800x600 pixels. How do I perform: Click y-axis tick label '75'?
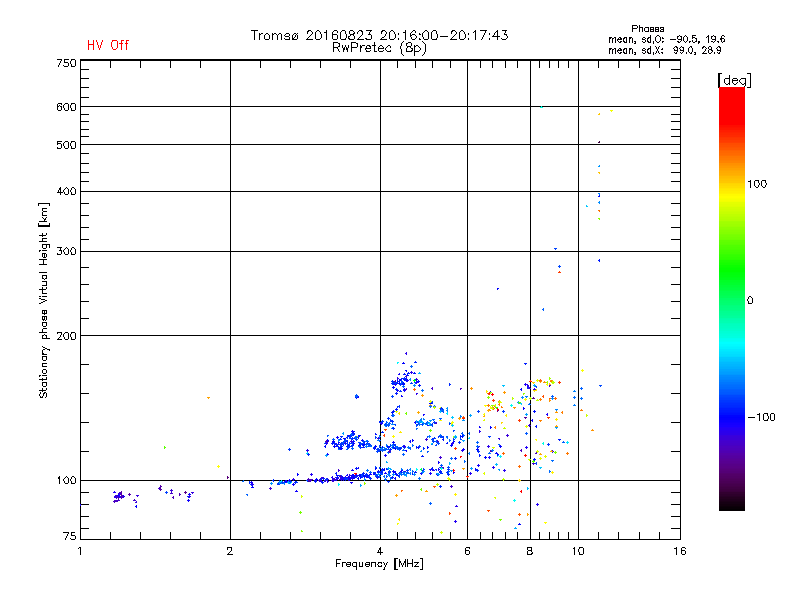69,536
